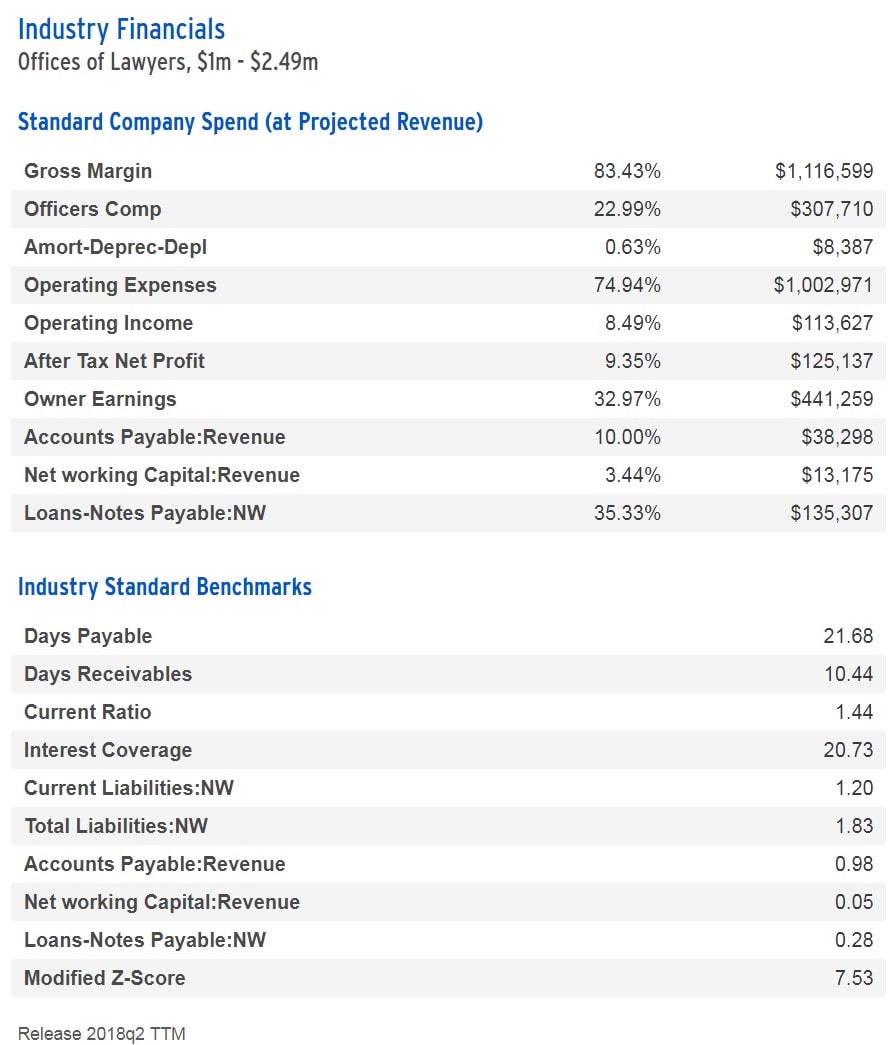Select the Amort-Deprec-Depl row label
The height and width of the screenshot is (1045, 895).
point(115,247)
